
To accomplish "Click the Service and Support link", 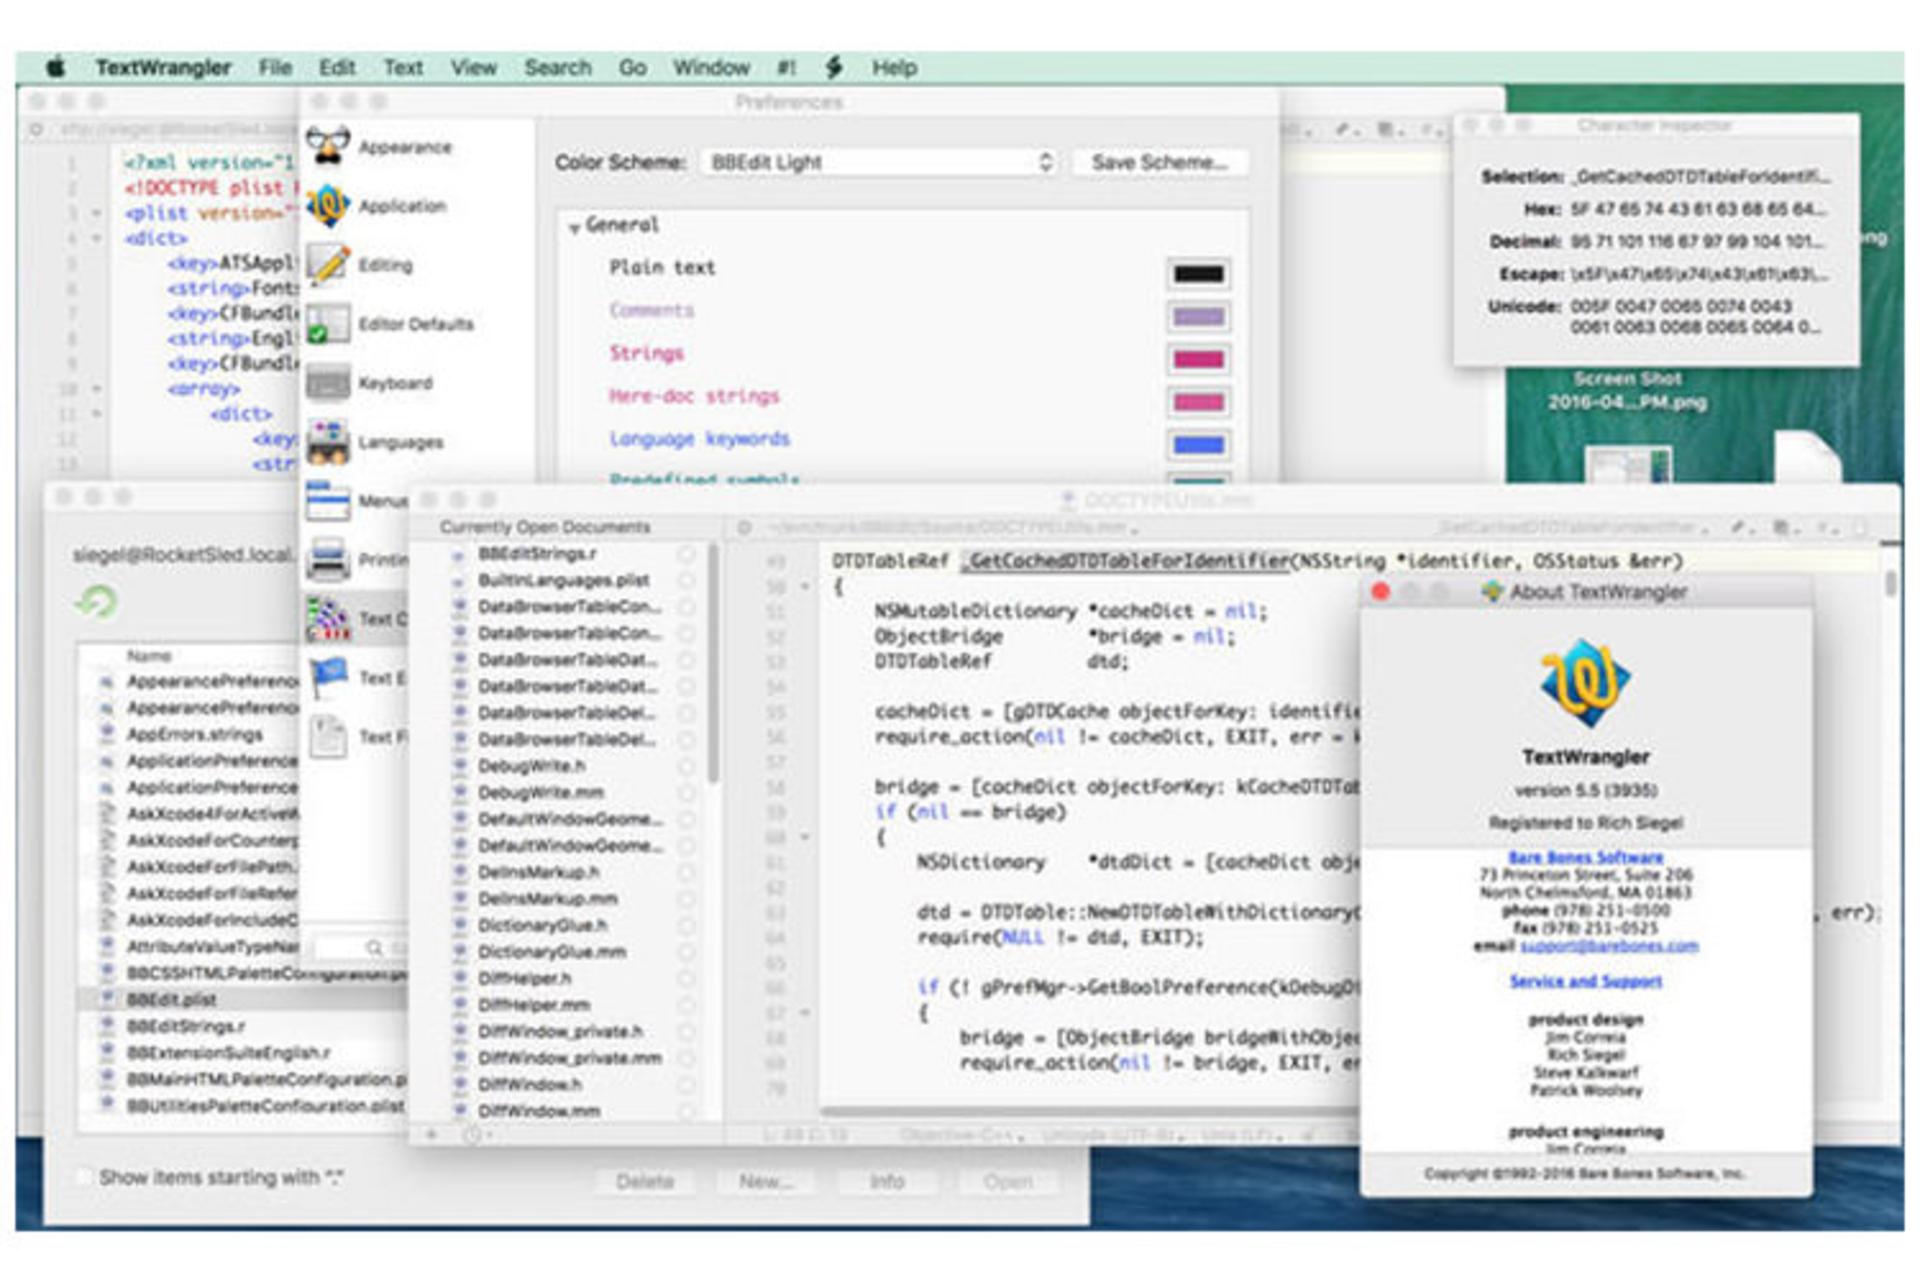I will (1586, 981).
